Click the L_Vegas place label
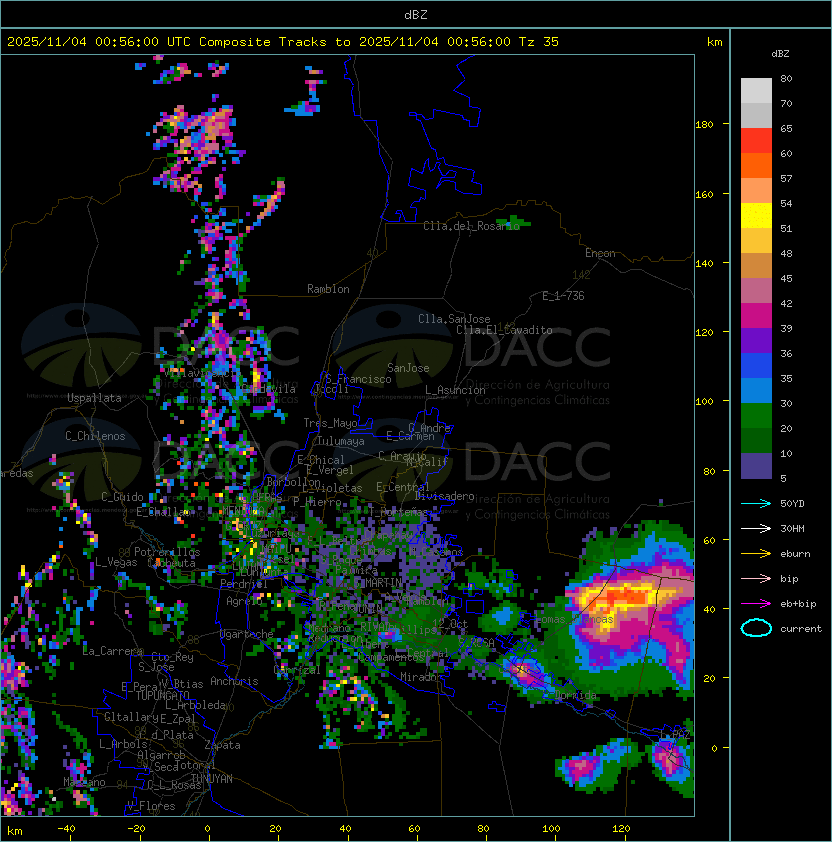The height and width of the screenshot is (842, 832). 116,562
